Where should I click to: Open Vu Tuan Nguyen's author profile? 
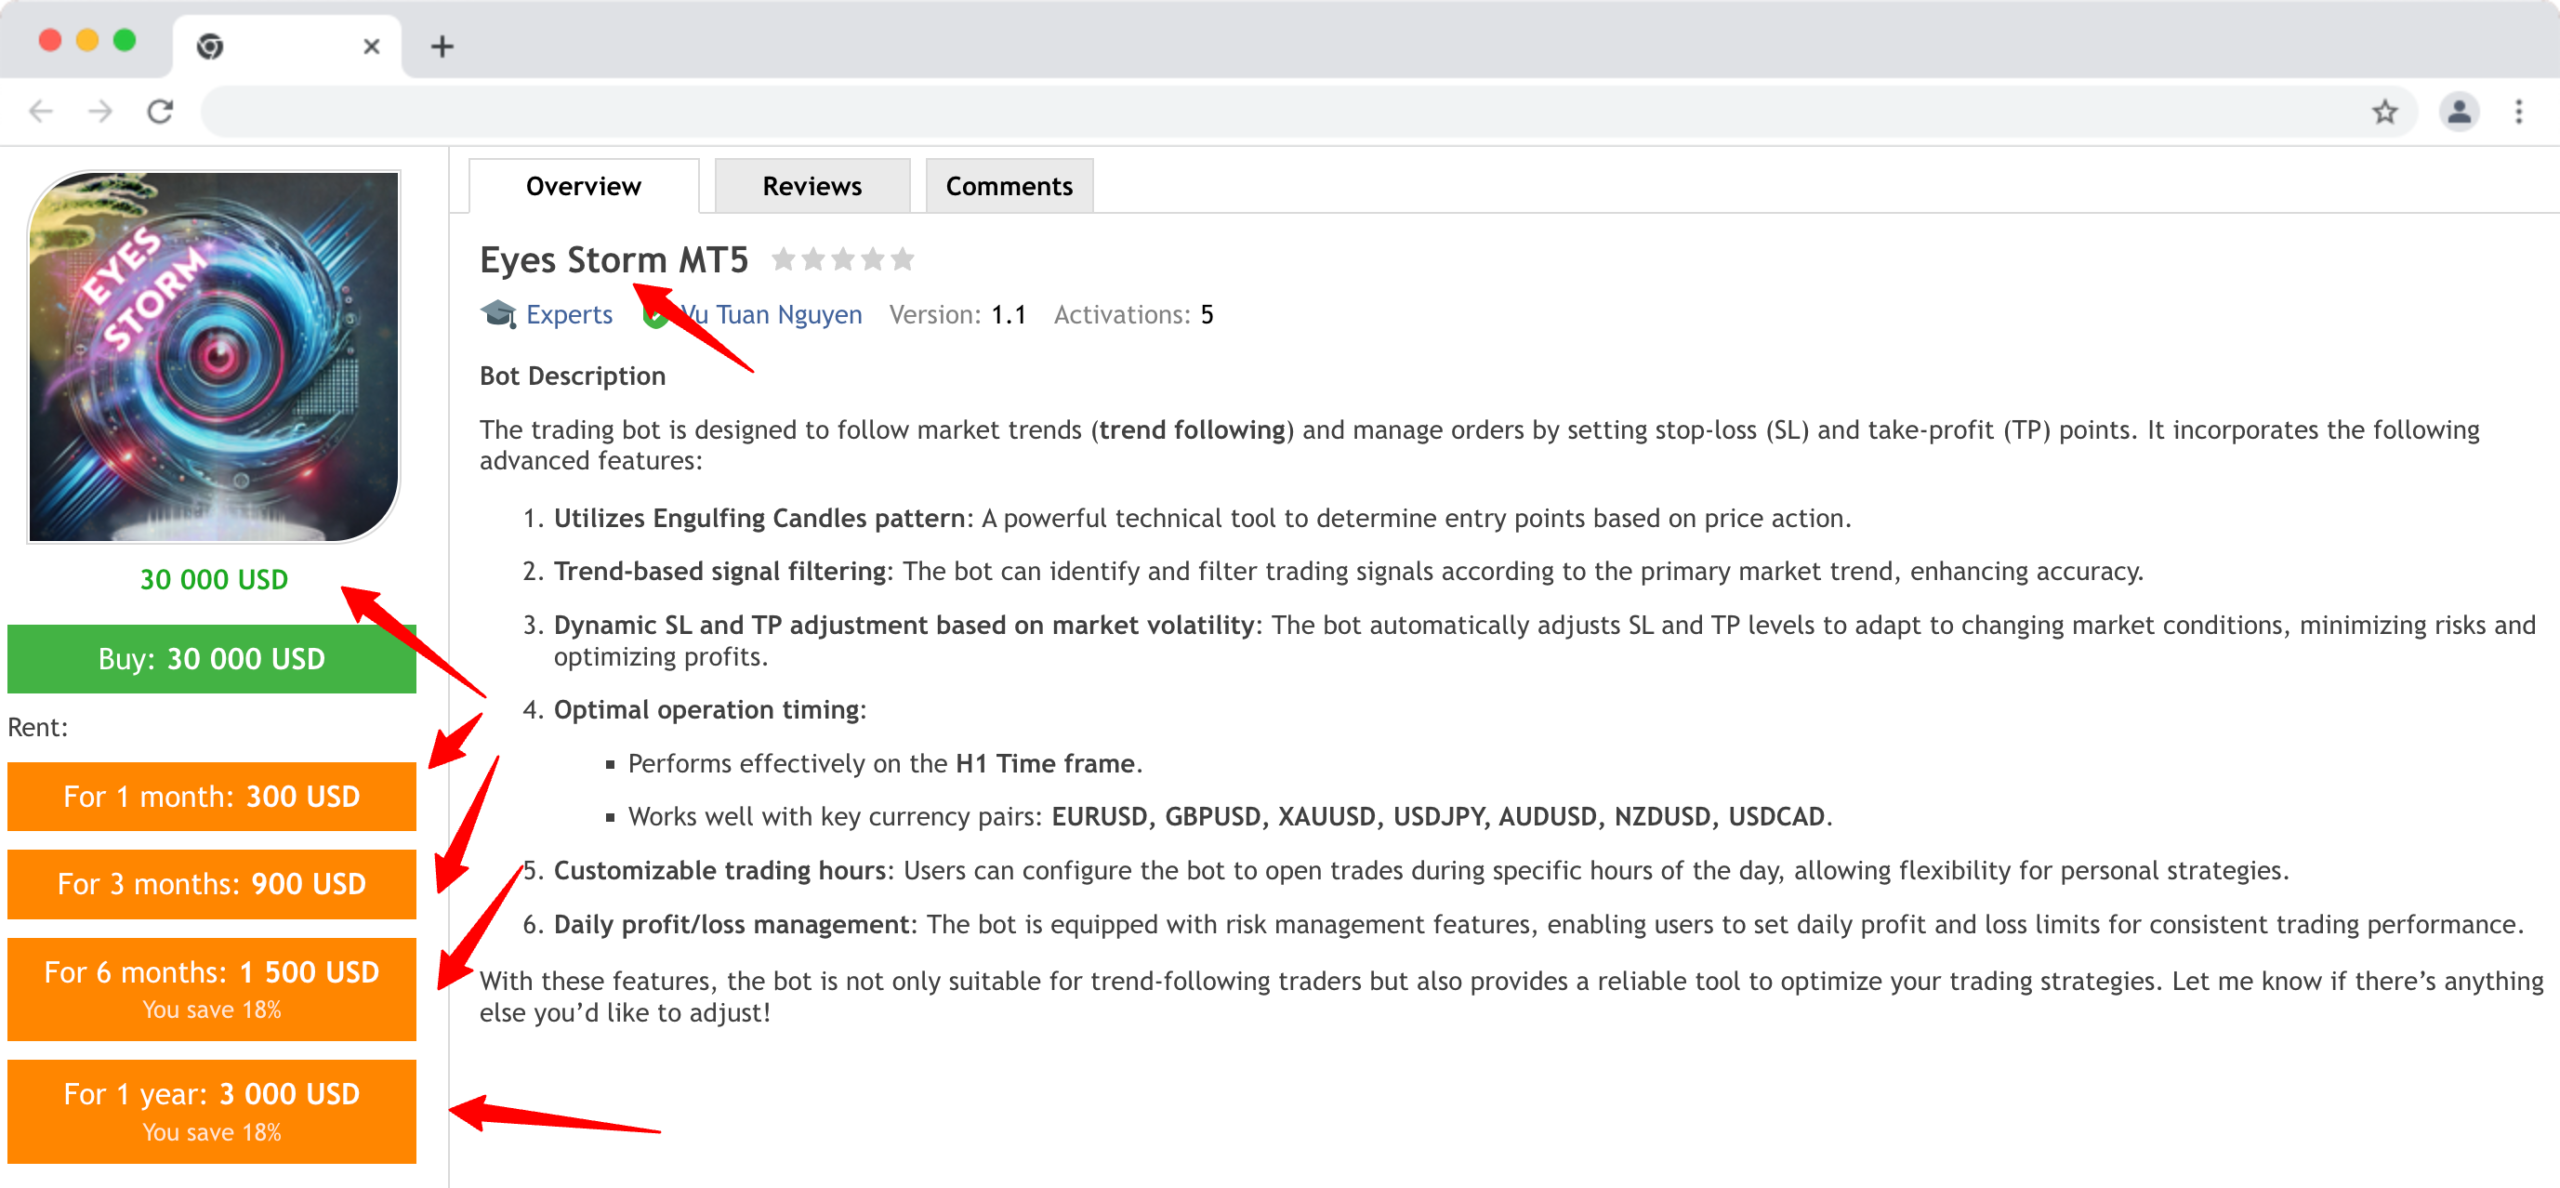pyautogui.click(x=771, y=314)
